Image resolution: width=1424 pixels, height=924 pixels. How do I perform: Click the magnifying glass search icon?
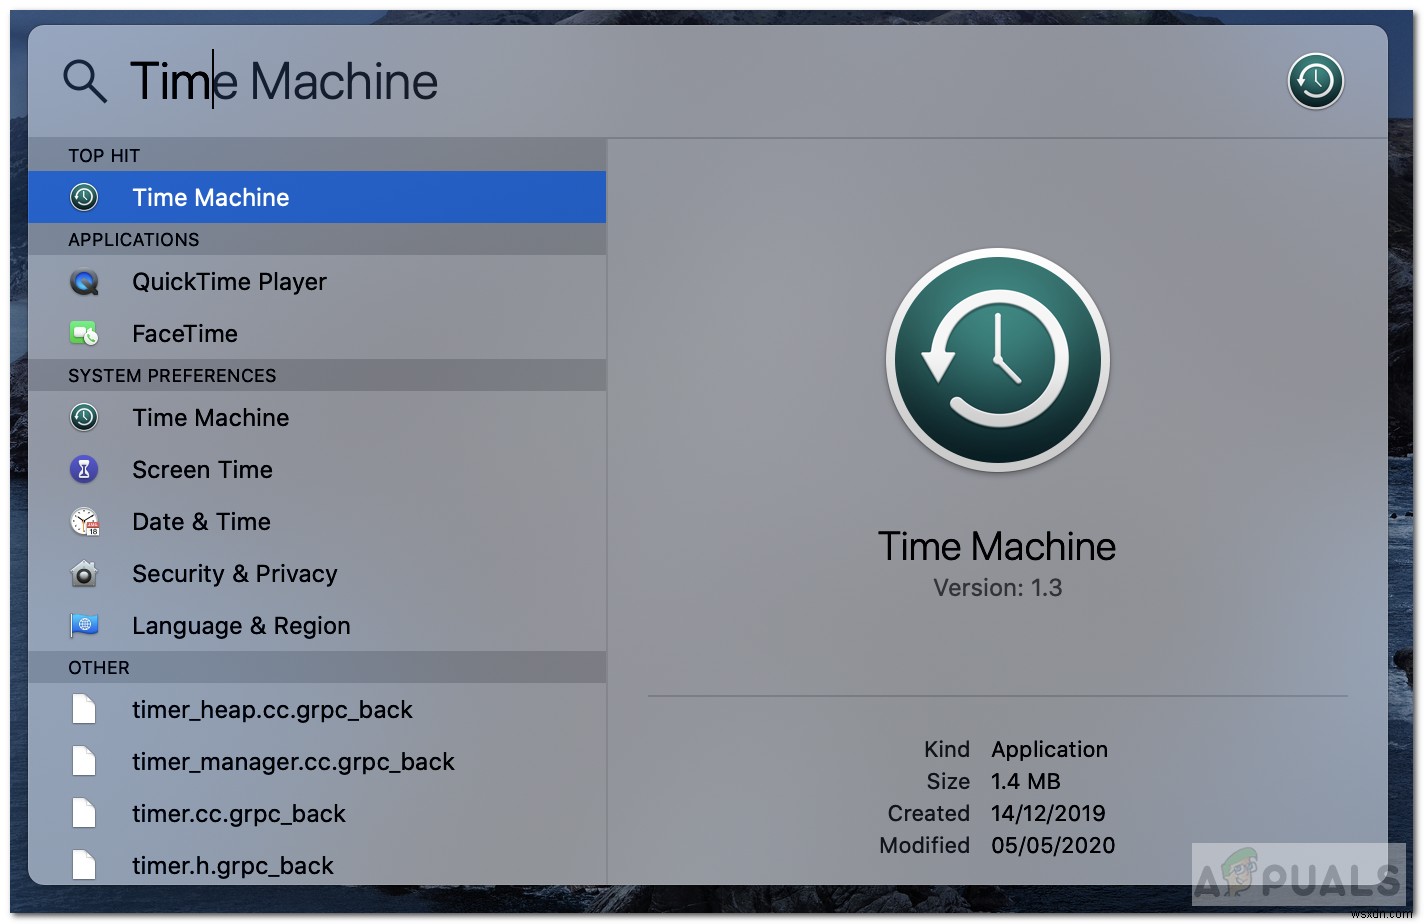(x=85, y=81)
